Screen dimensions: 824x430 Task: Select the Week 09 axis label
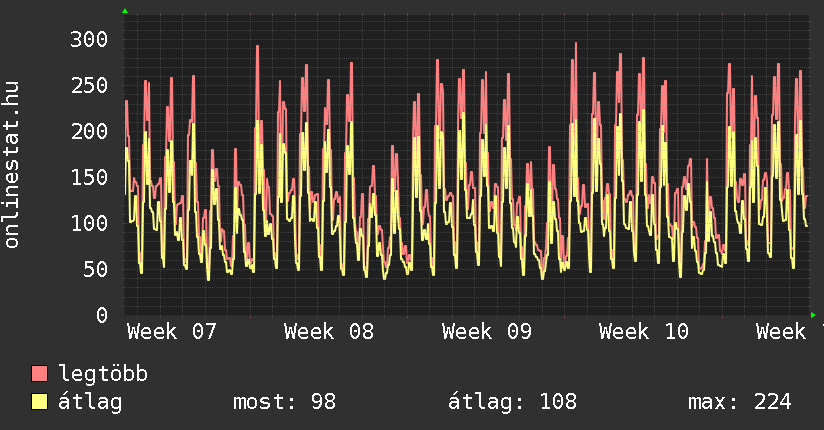[x=486, y=332]
